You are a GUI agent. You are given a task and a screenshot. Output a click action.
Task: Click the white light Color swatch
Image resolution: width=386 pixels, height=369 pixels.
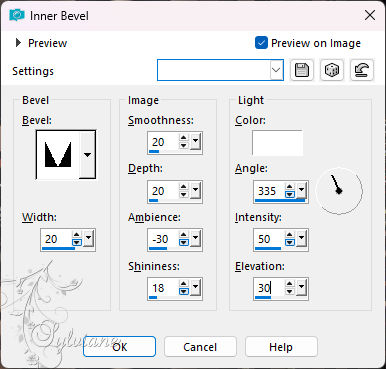(x=277, y=143)
